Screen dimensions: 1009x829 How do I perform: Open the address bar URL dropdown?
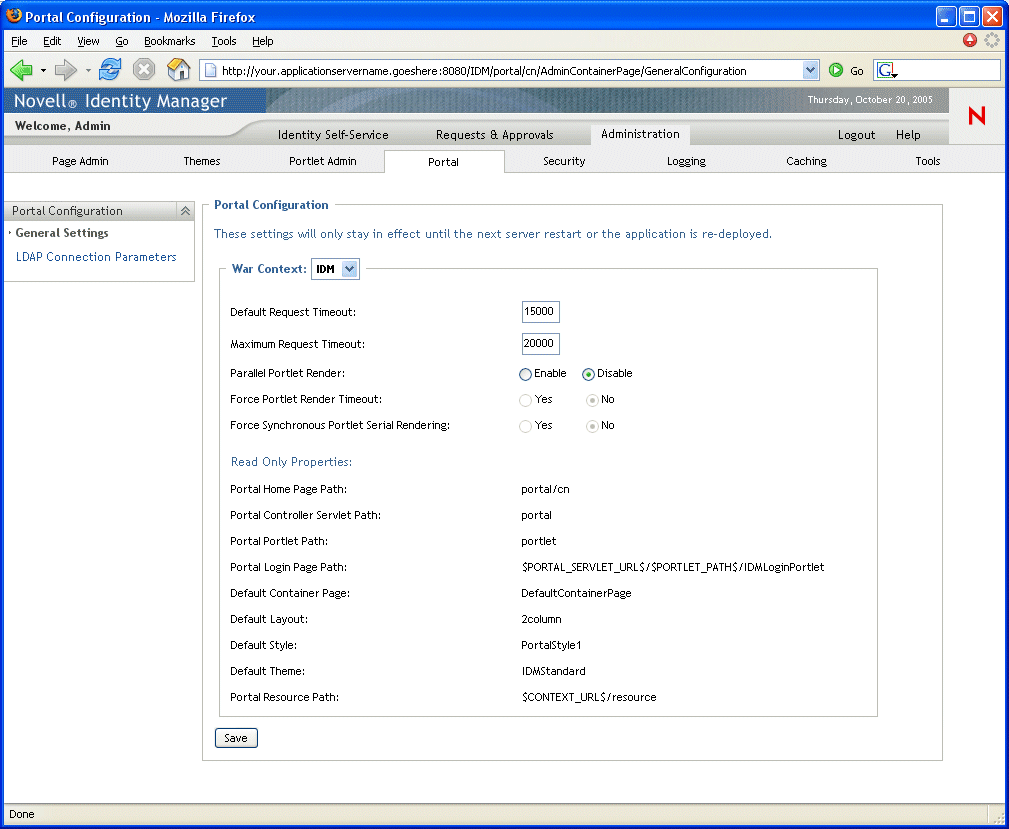(810, 70)
